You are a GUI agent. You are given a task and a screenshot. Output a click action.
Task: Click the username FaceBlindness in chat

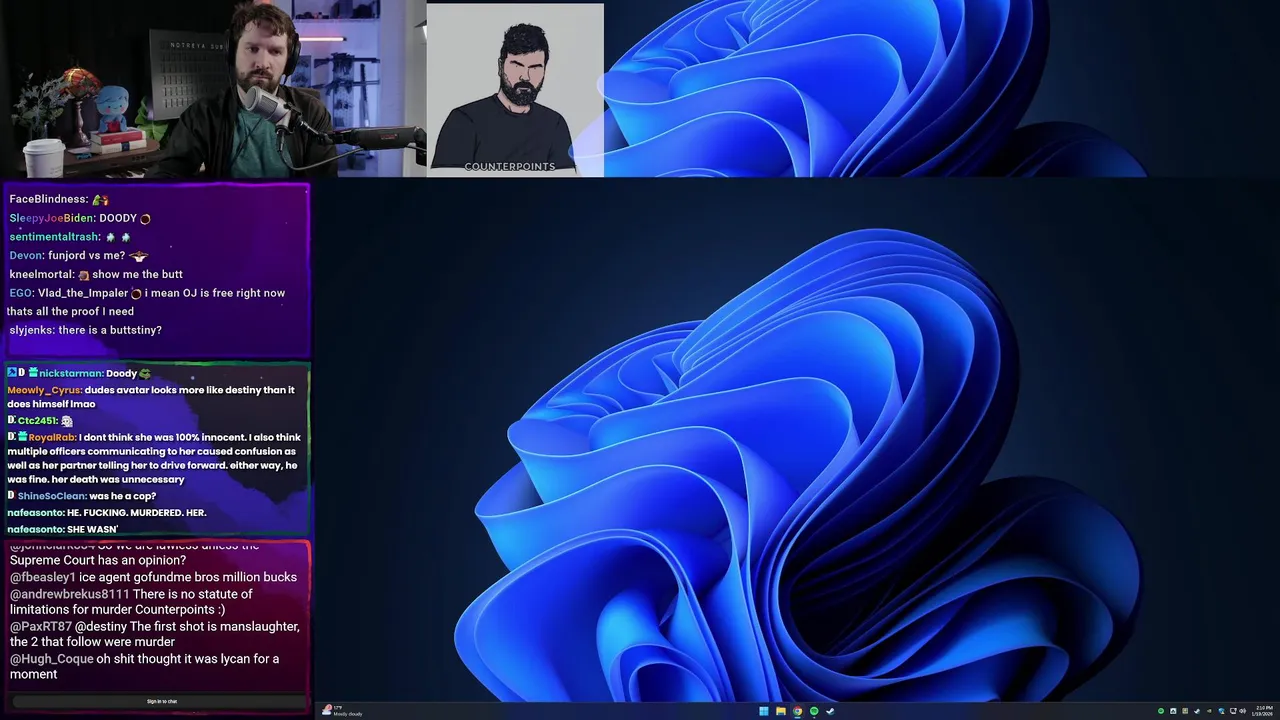coord(49,199)
